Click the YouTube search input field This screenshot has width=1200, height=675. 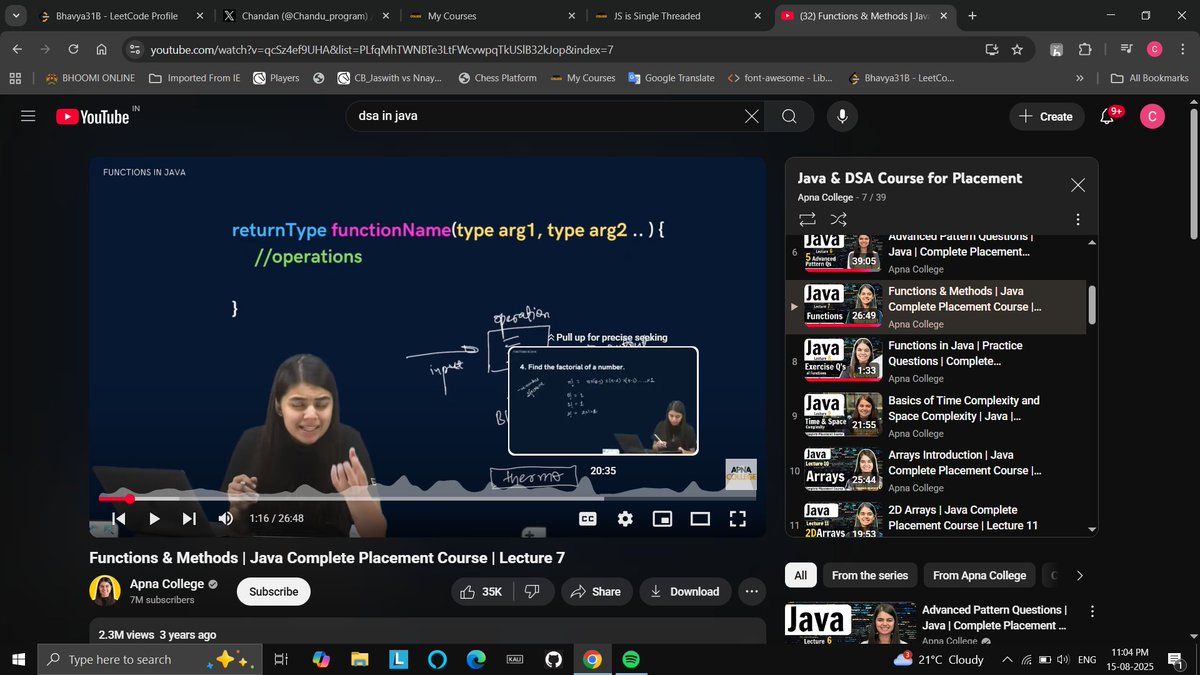click(x=548, y=116)
